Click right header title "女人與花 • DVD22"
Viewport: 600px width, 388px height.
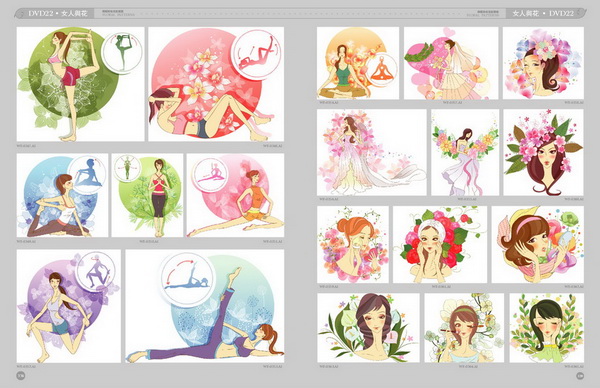tap(543, 13)
